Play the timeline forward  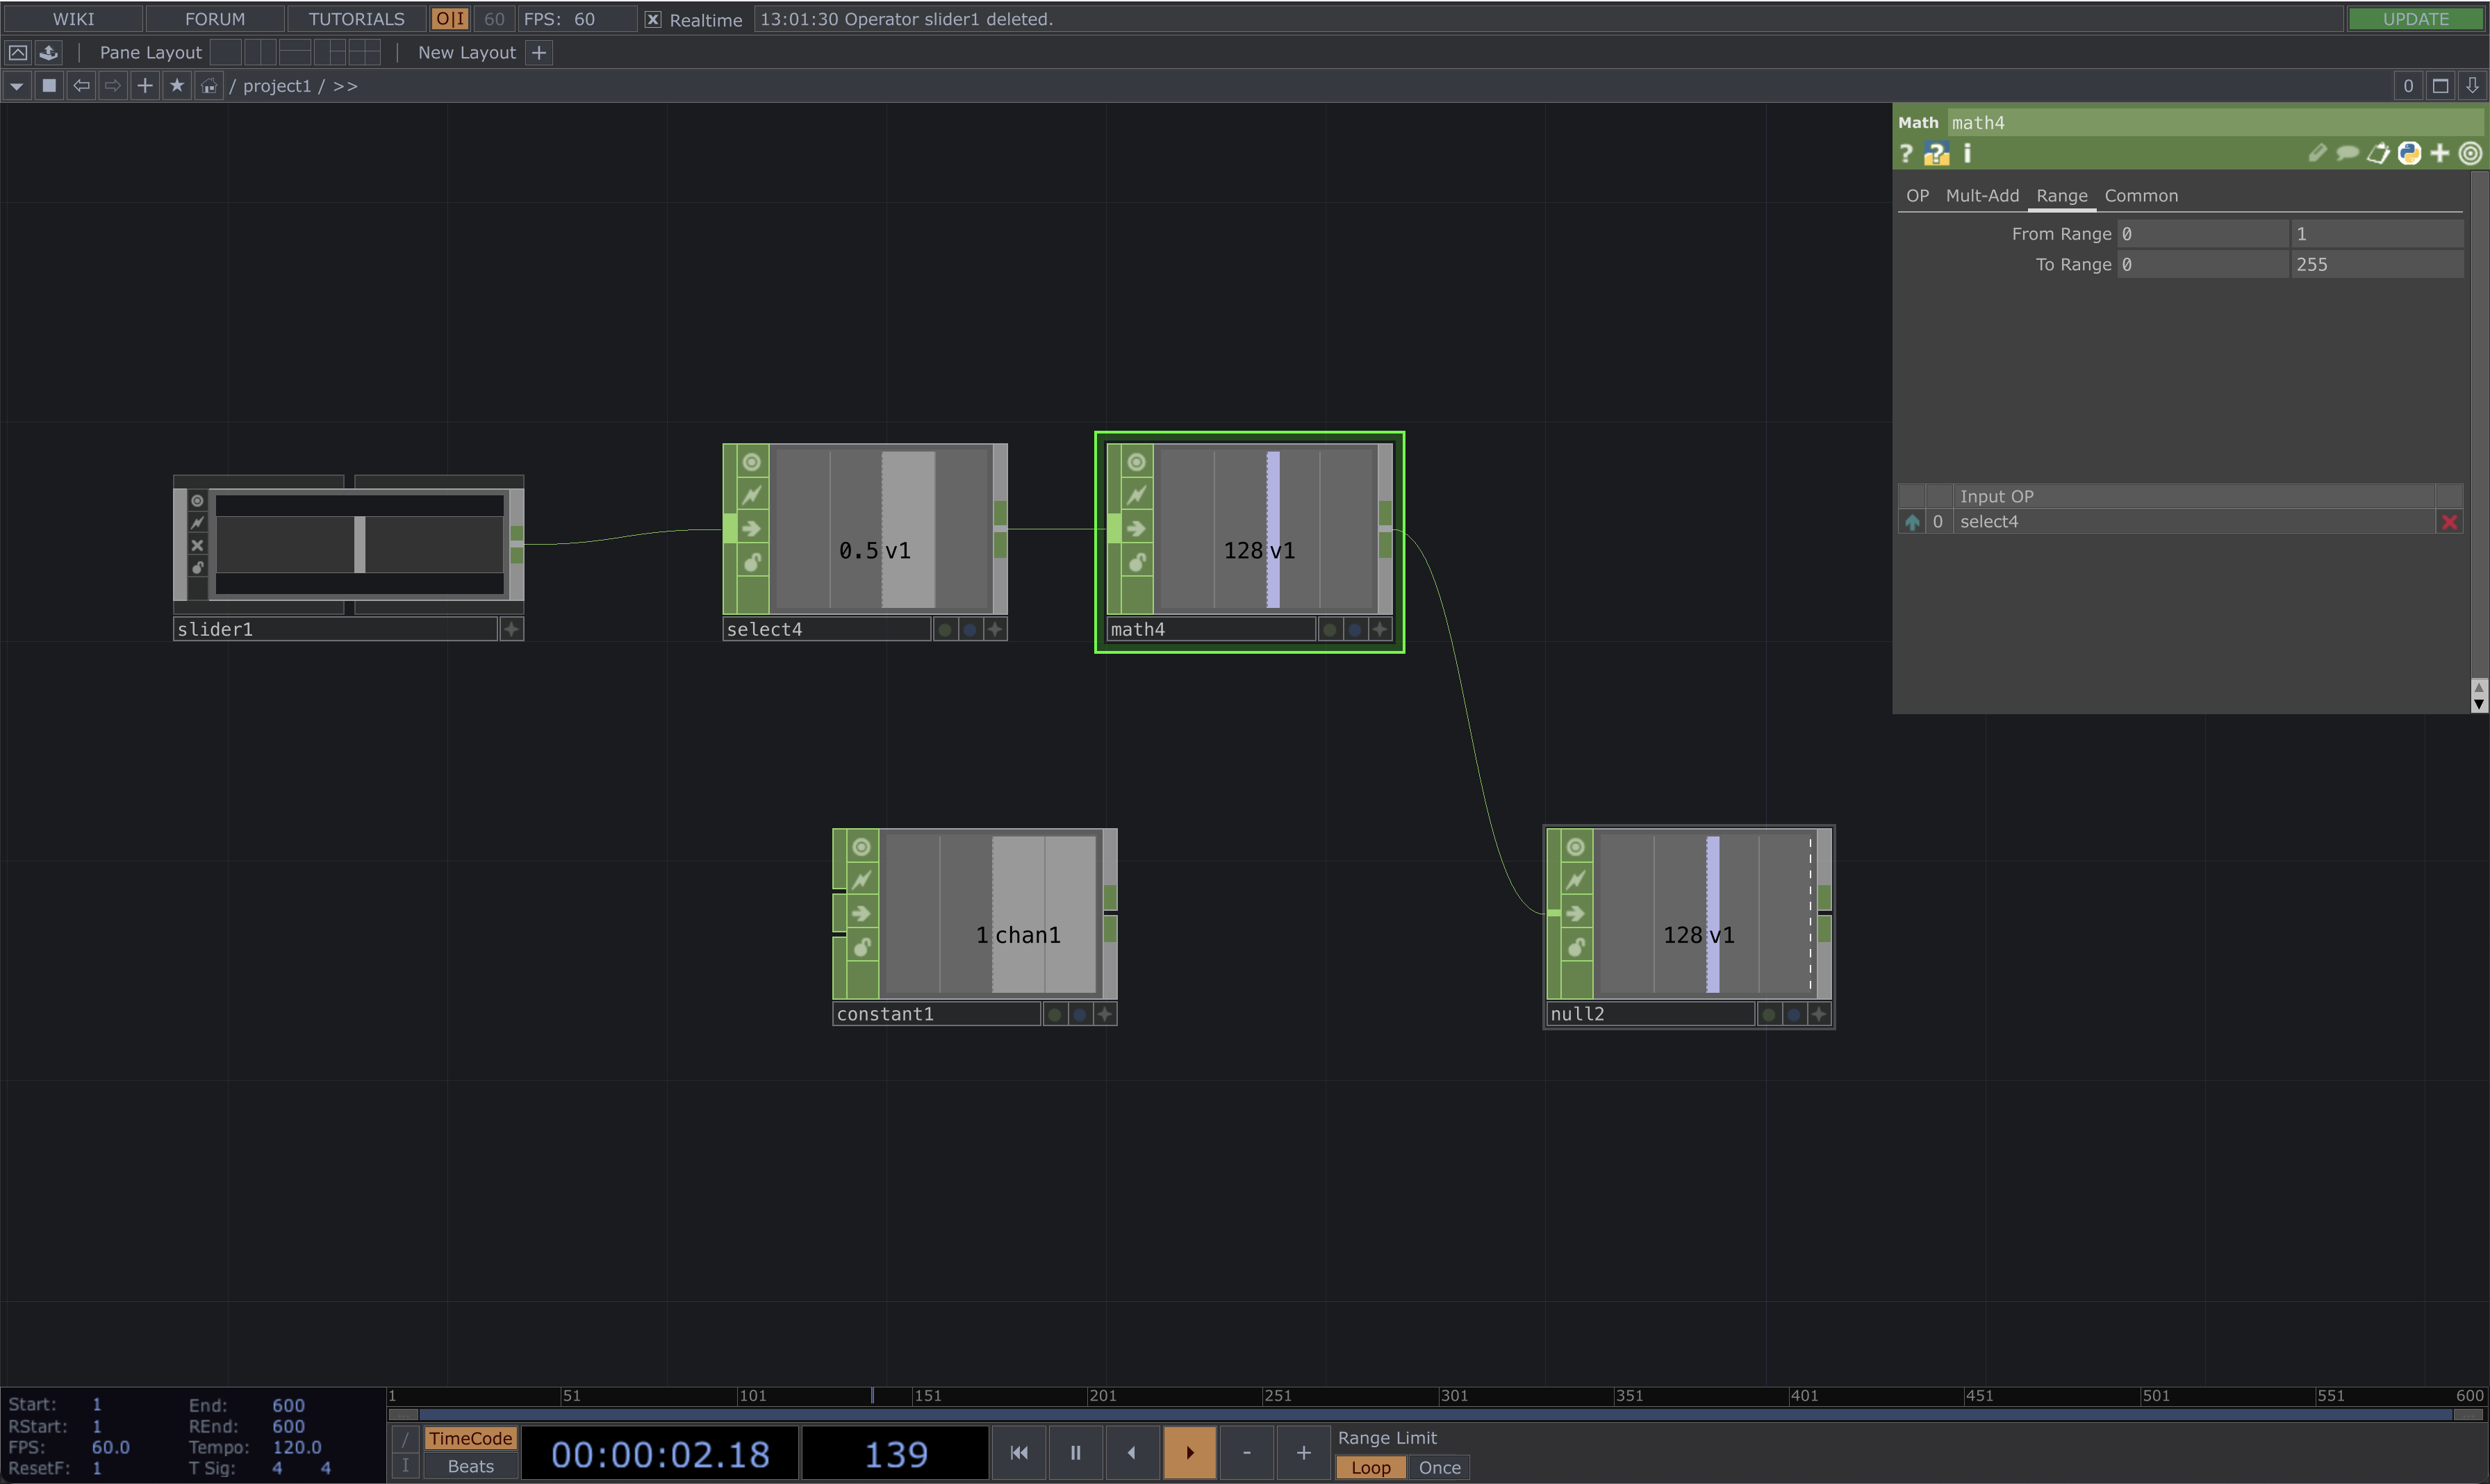tap(1190, 1452)
